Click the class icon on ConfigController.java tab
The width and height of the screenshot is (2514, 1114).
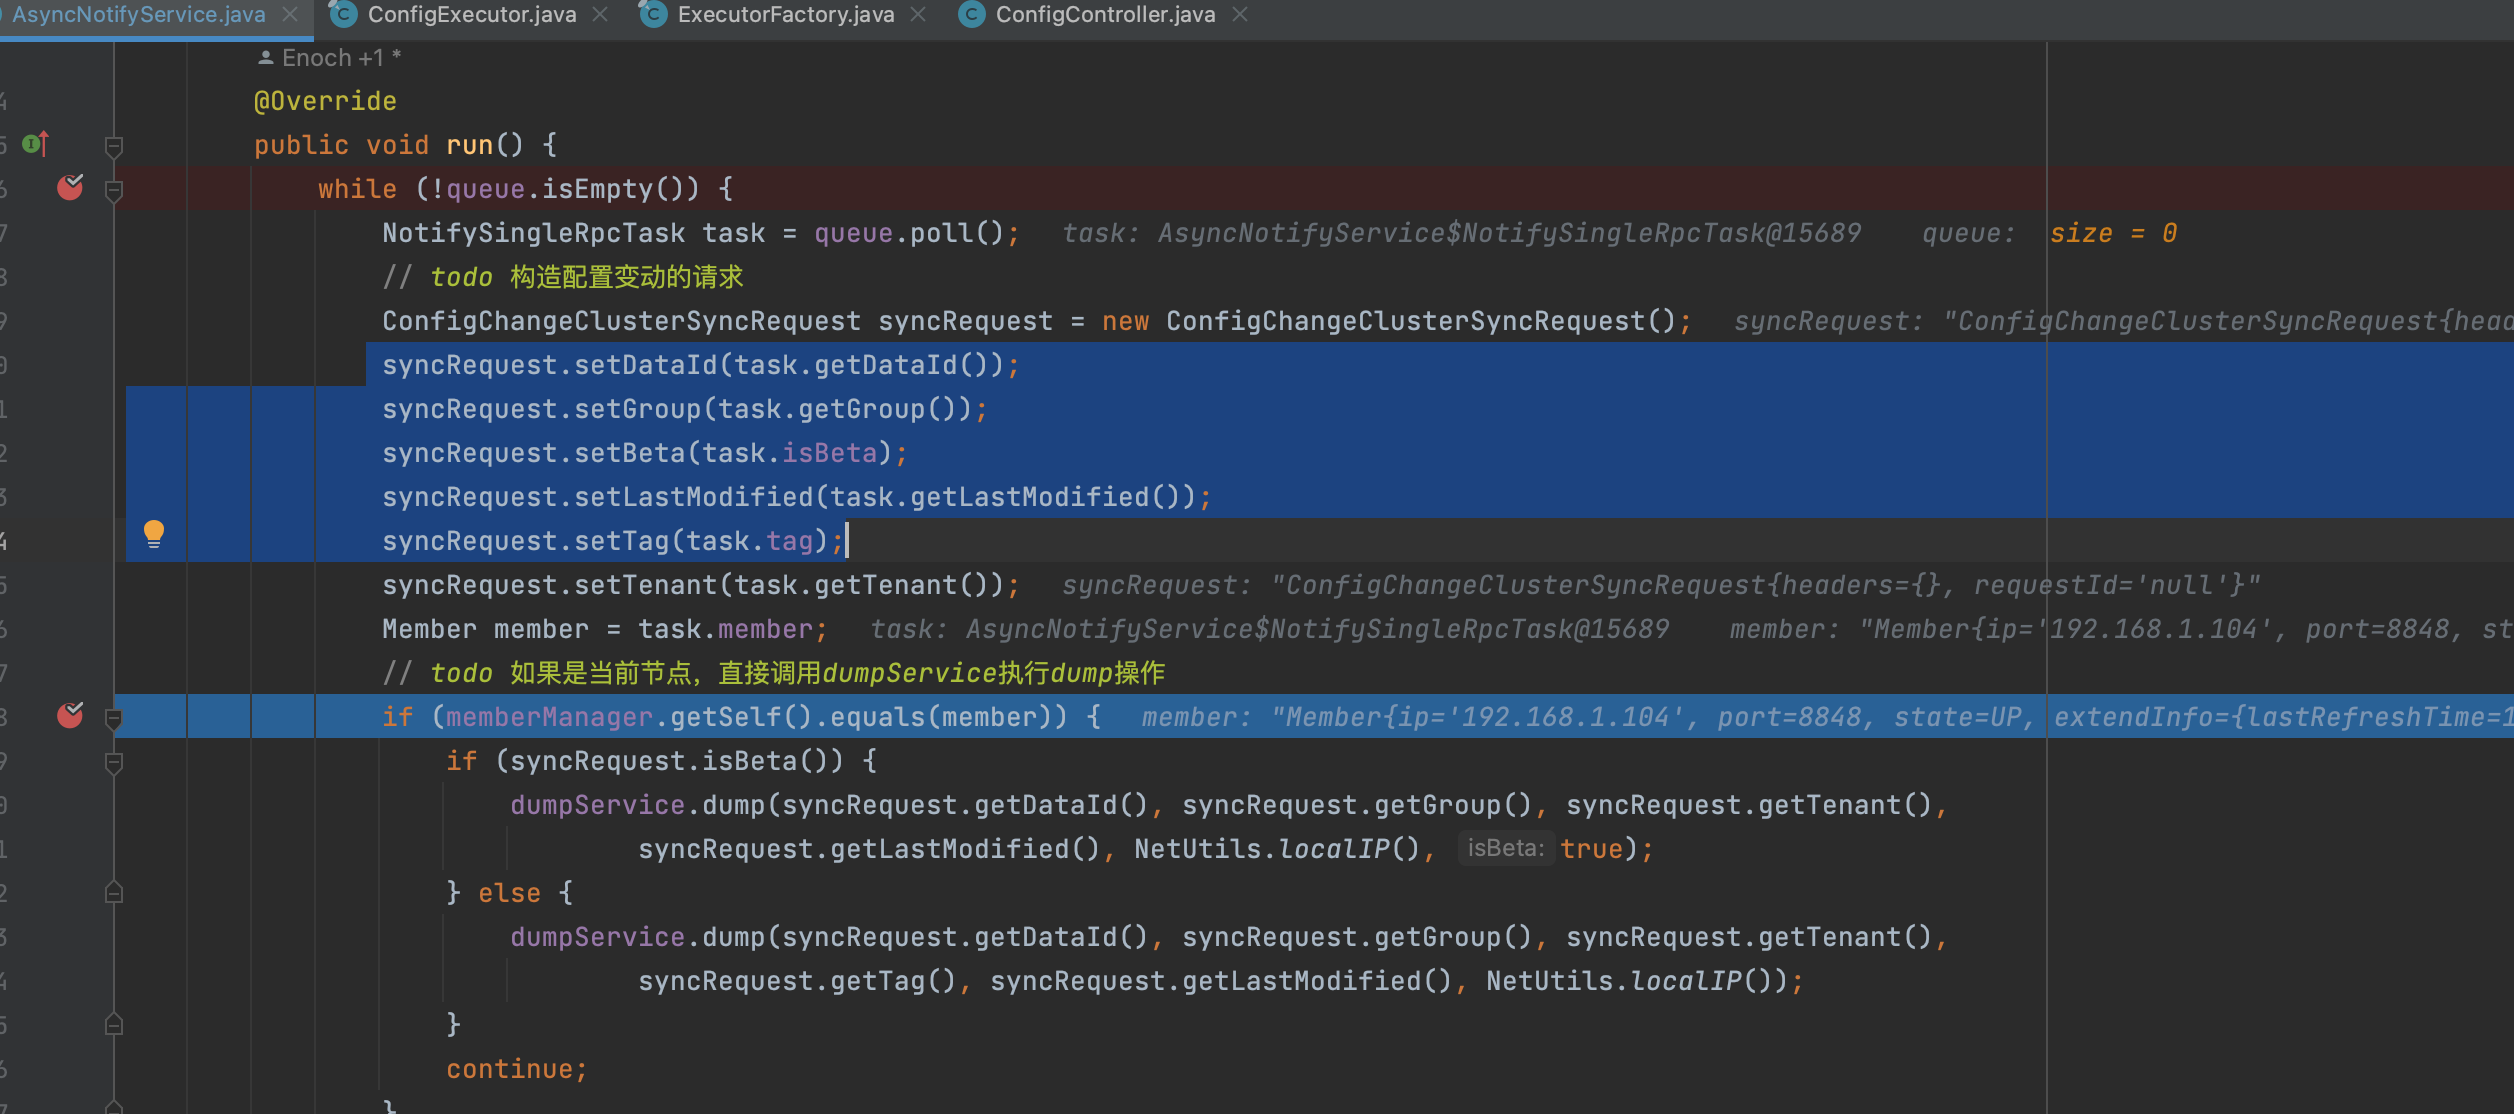[x=972, y=14]
